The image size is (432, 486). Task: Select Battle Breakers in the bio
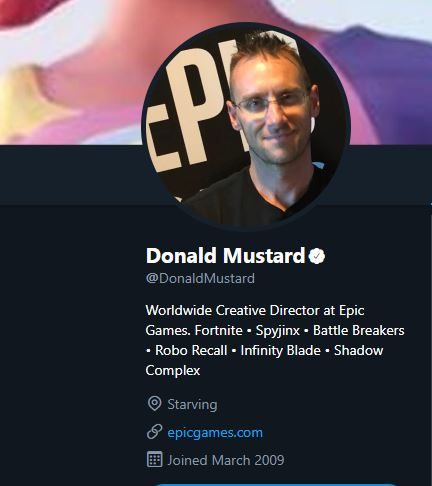pyautogui.click(x=359, y=331)
